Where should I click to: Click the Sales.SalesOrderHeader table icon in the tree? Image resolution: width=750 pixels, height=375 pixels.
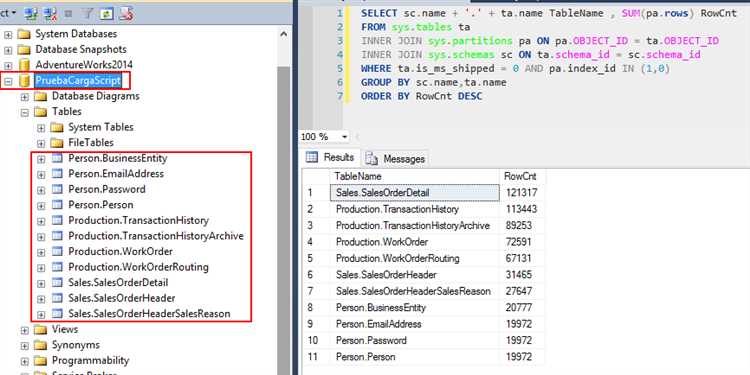pyautogui.click(x=57, y=298)
